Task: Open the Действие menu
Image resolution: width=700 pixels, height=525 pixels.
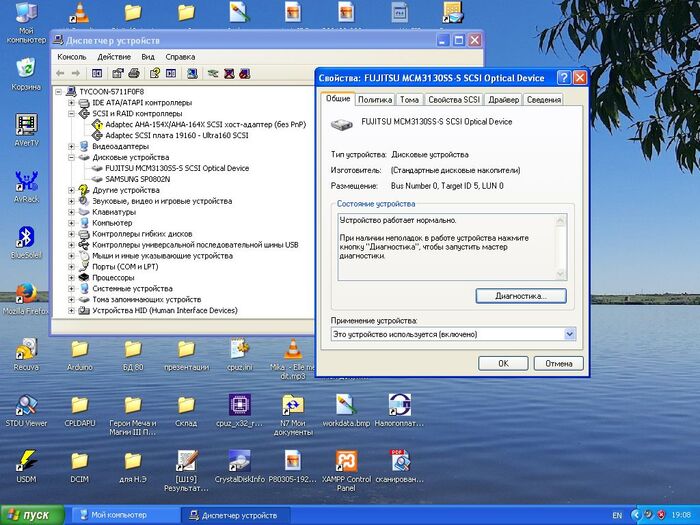Action: point(114,57)
